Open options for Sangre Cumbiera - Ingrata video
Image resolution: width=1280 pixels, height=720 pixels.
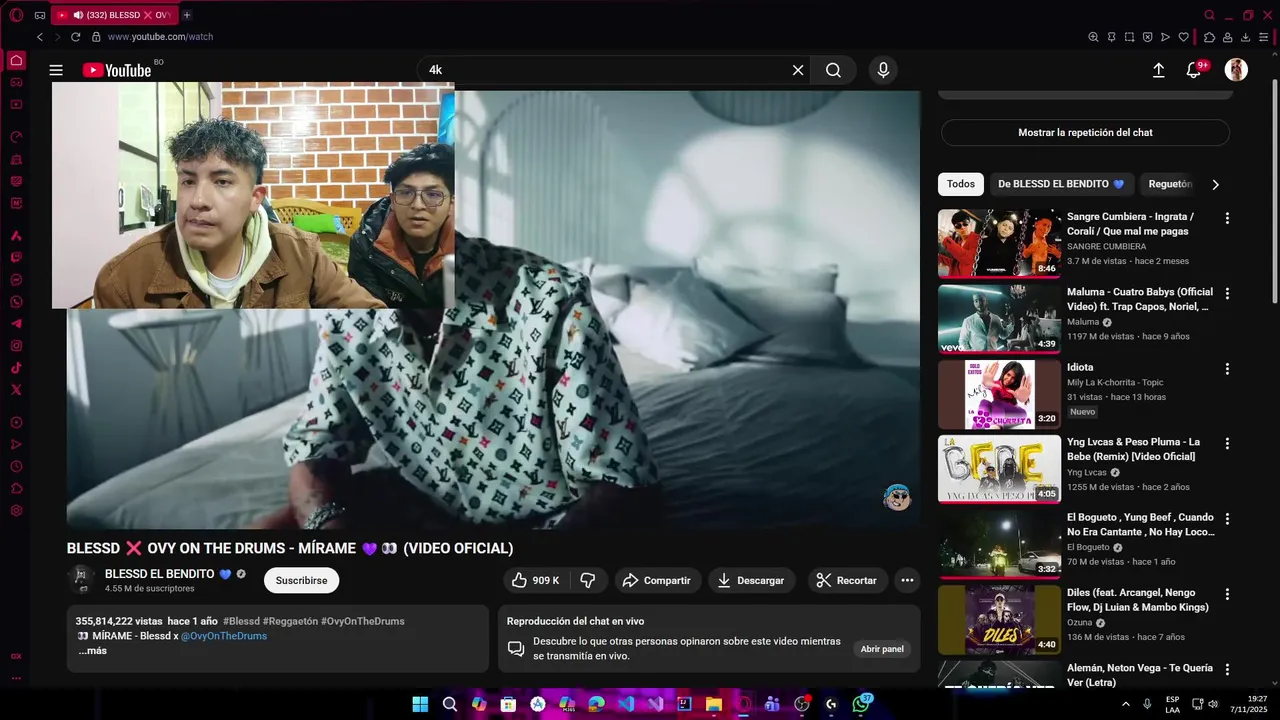pos(1227,218)
